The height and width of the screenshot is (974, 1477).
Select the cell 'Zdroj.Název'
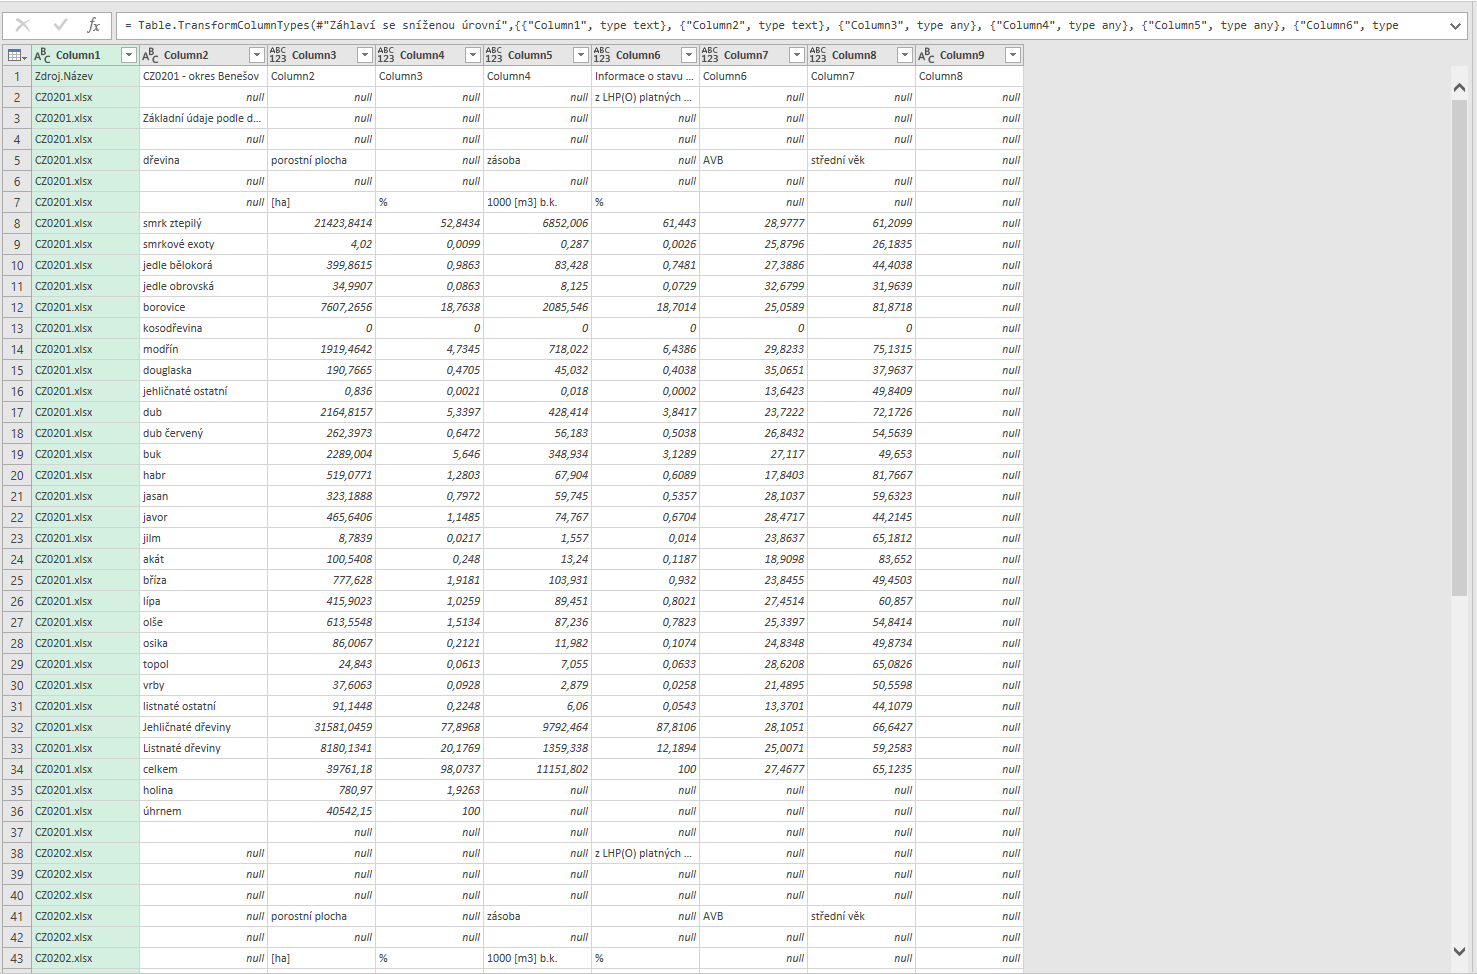(x=86, y=76)
